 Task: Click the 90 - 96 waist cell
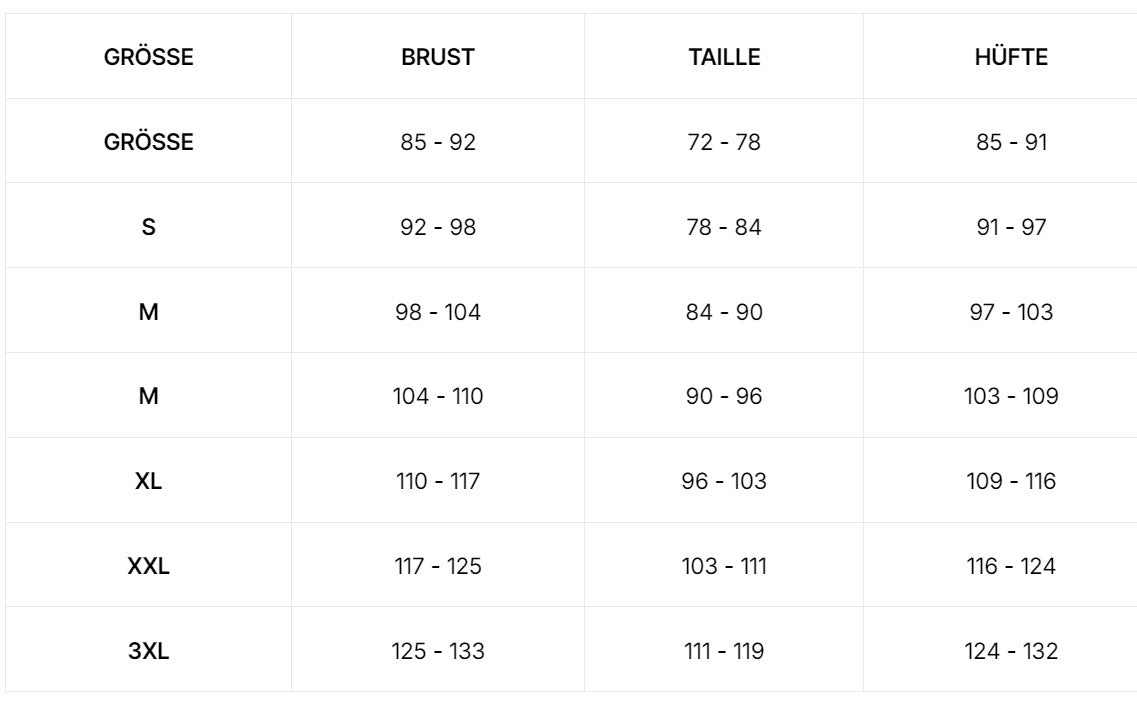[725, 397]
